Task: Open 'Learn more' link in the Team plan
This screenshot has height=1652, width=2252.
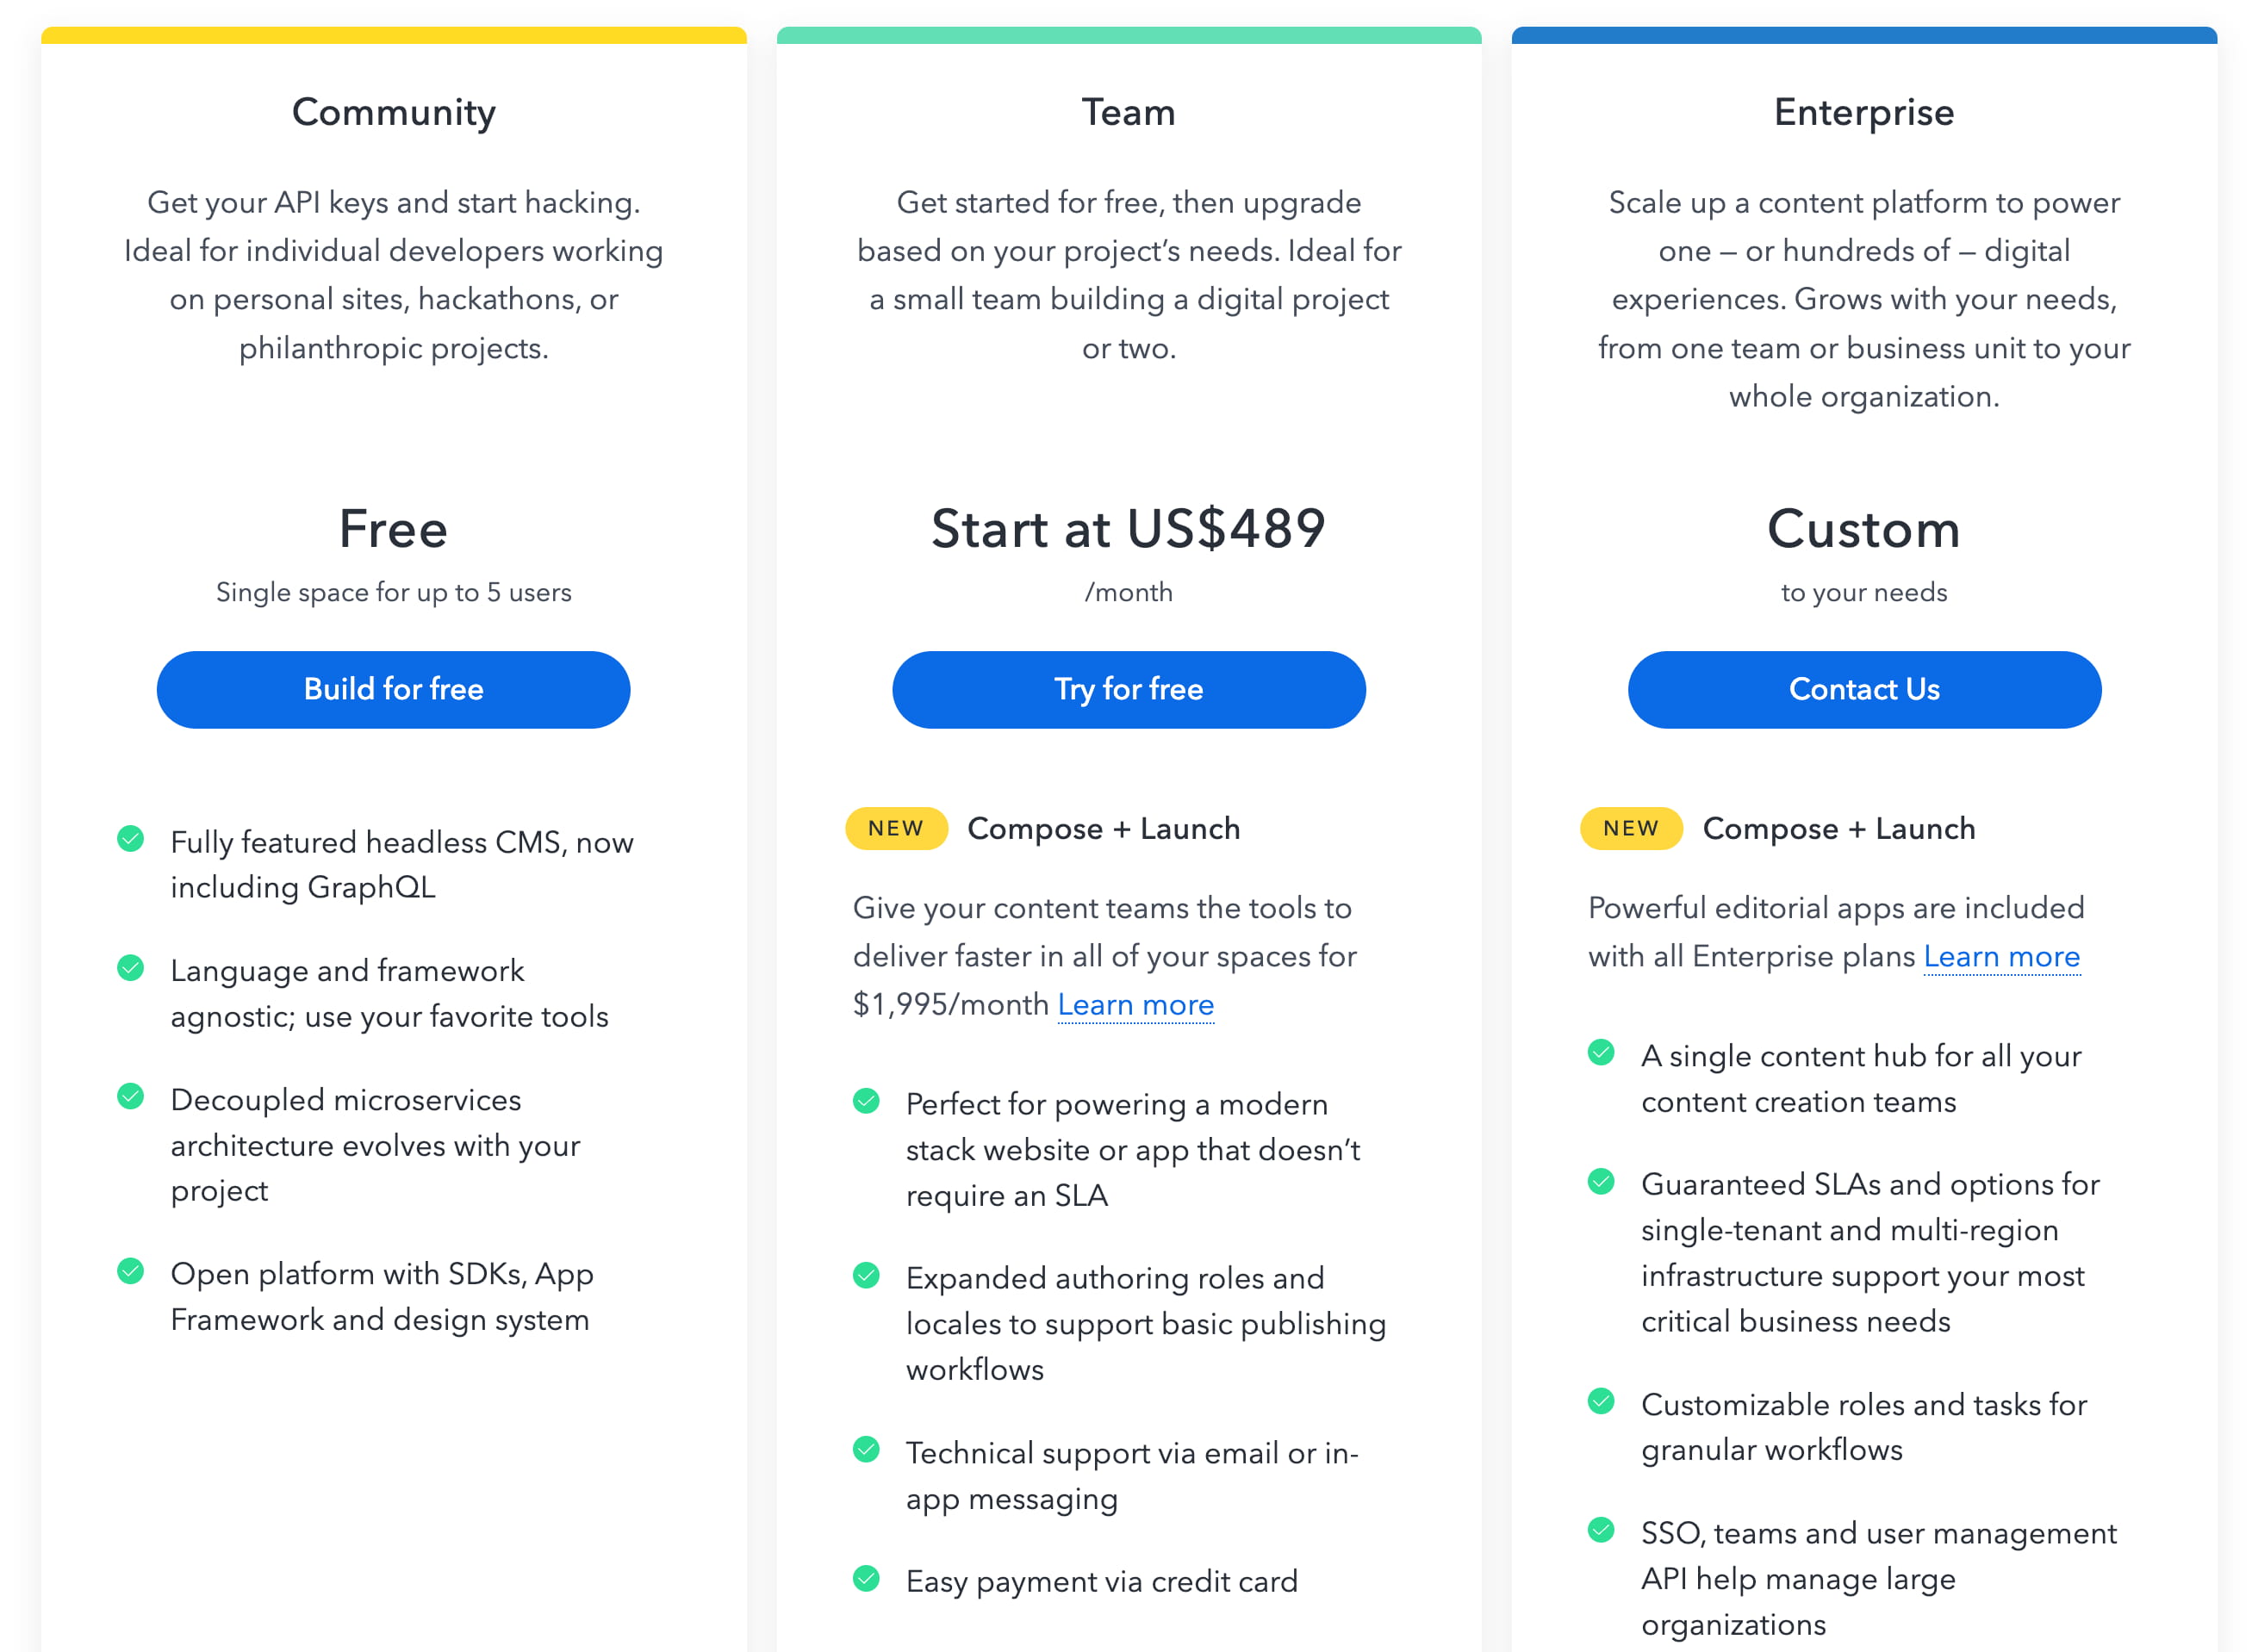Action: [x=1135, y=1004]
